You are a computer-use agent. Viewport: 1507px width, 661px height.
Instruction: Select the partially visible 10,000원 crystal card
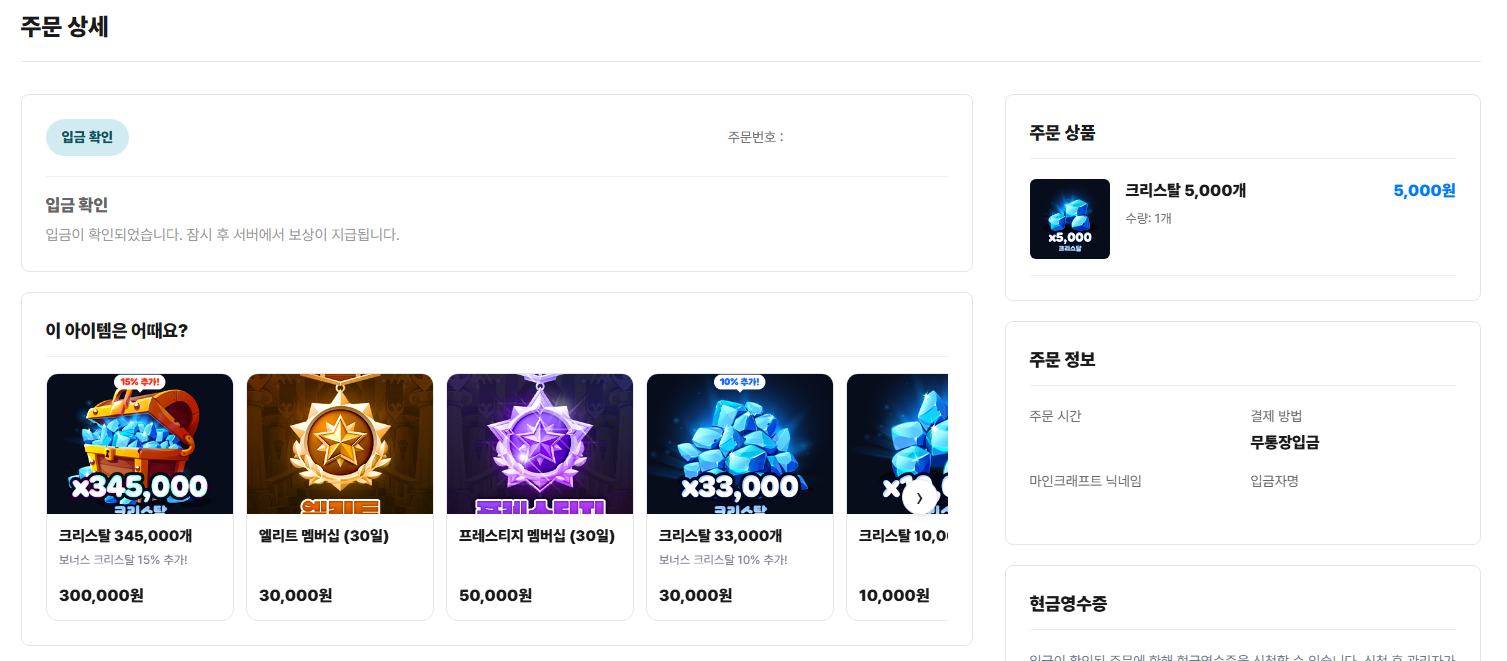897,497
